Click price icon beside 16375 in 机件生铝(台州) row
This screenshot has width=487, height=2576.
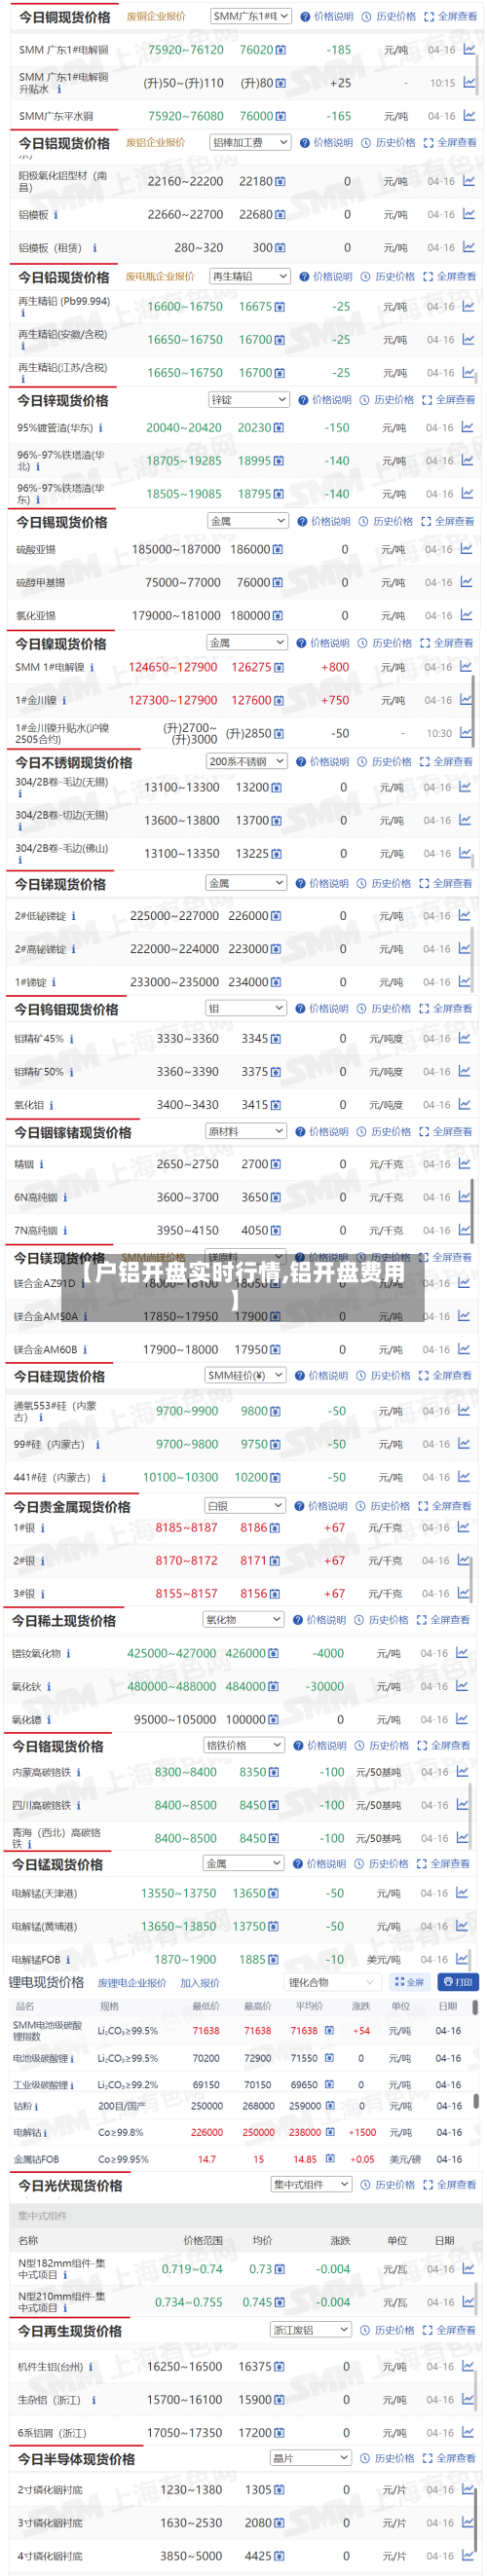pyautogui.click(x=279, y=2367)
